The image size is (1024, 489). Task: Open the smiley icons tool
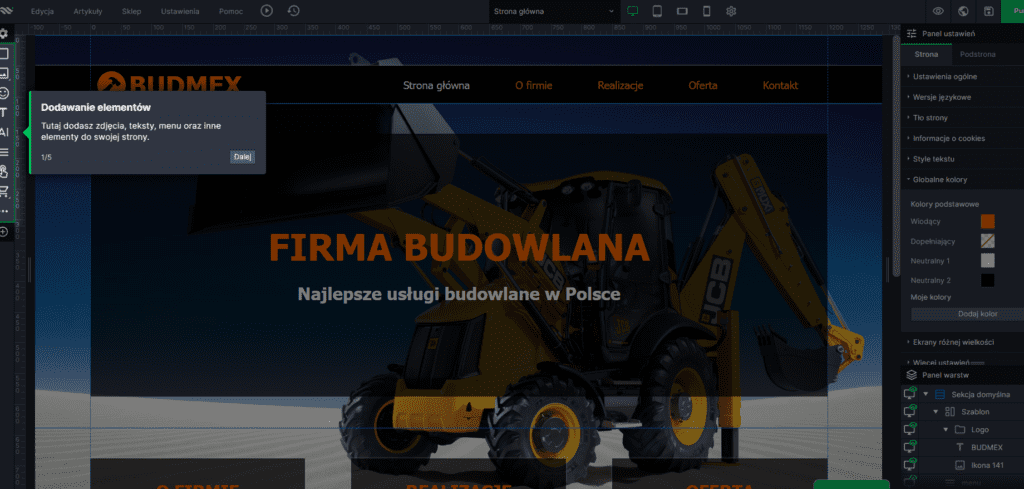click(4, 93)
